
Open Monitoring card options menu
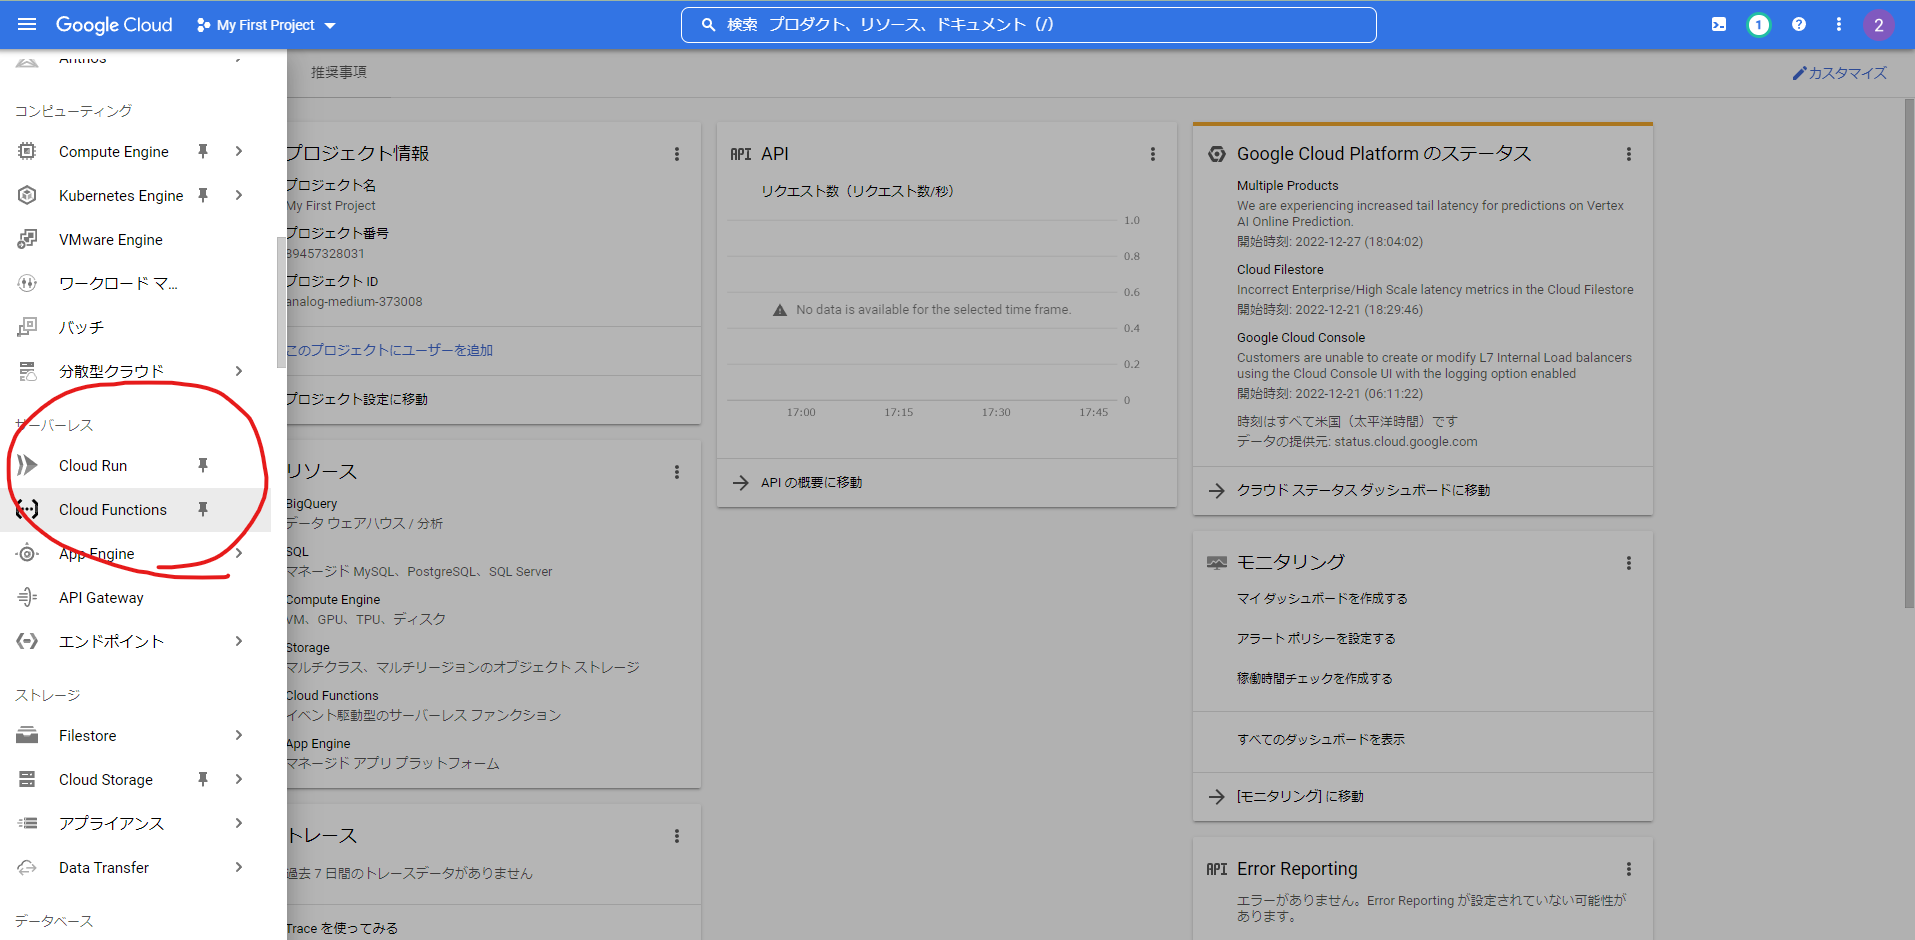pyautogui.click(x=1629, y=563)
